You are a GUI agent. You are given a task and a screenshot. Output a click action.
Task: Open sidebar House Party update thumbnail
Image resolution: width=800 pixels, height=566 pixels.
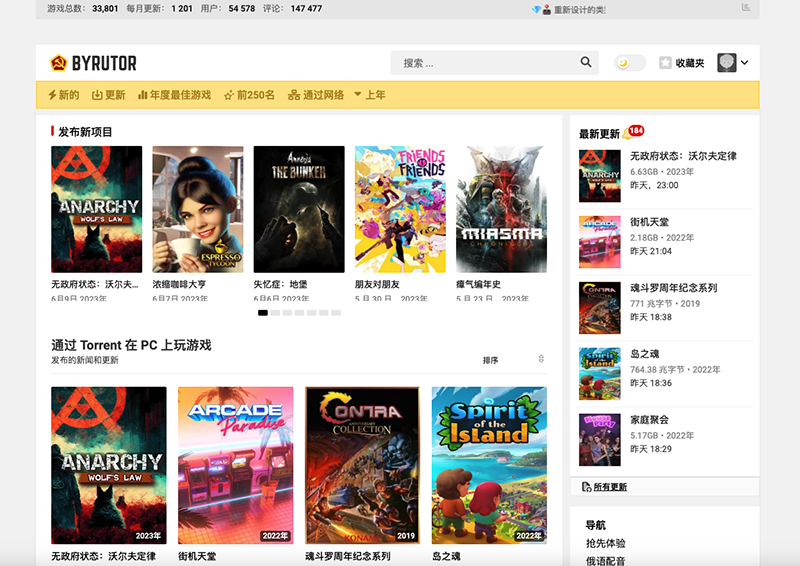coord(600,439)
